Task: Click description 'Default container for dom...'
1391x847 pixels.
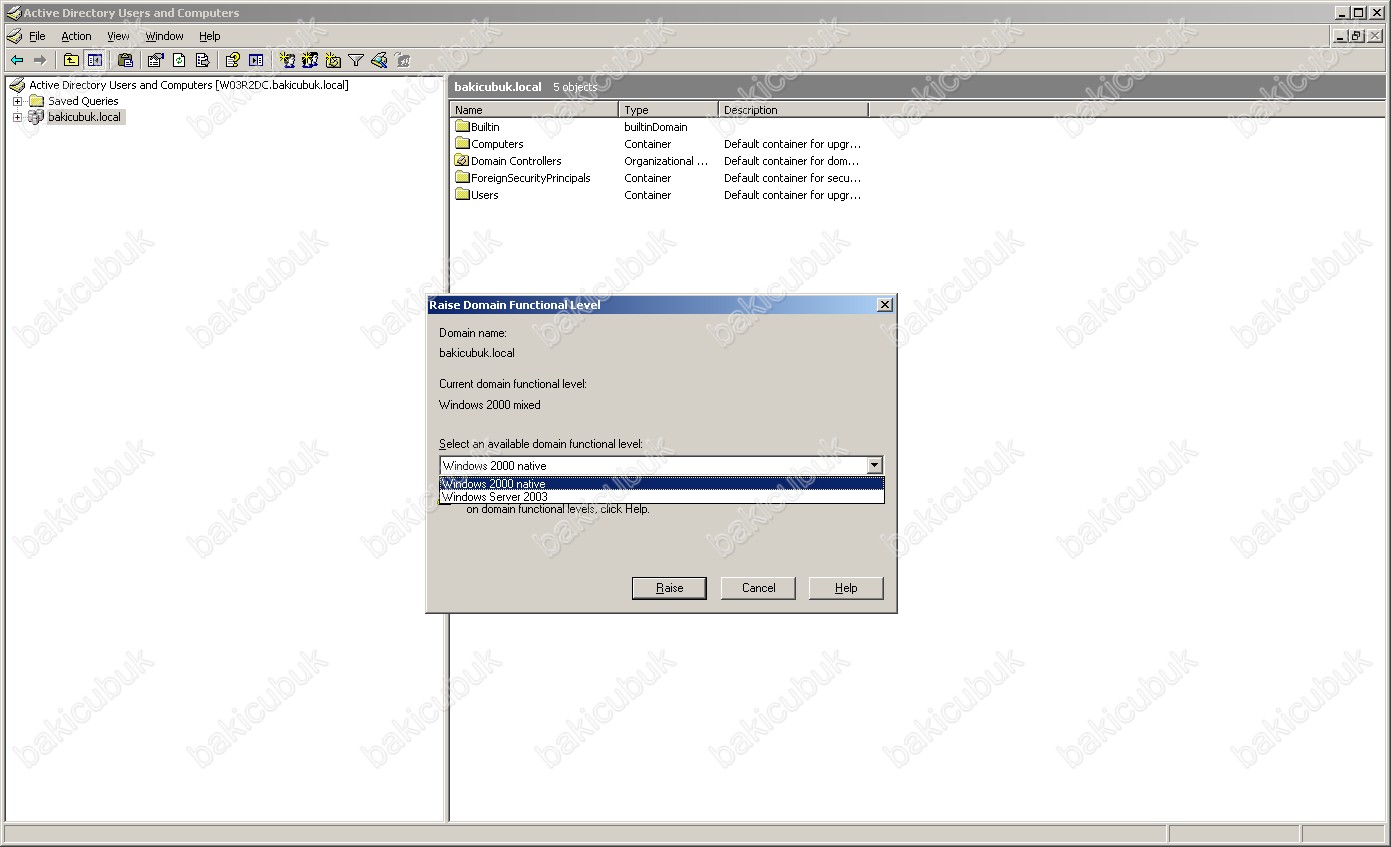Action: (792, 161)
